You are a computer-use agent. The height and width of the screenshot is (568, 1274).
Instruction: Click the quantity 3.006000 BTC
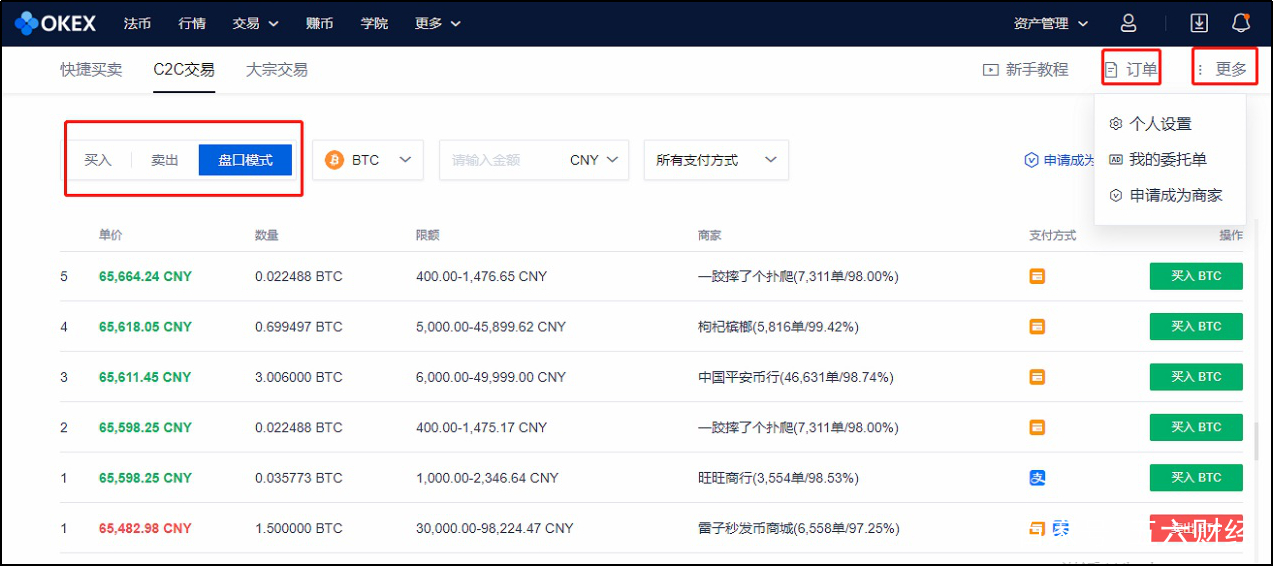(299, 377)
